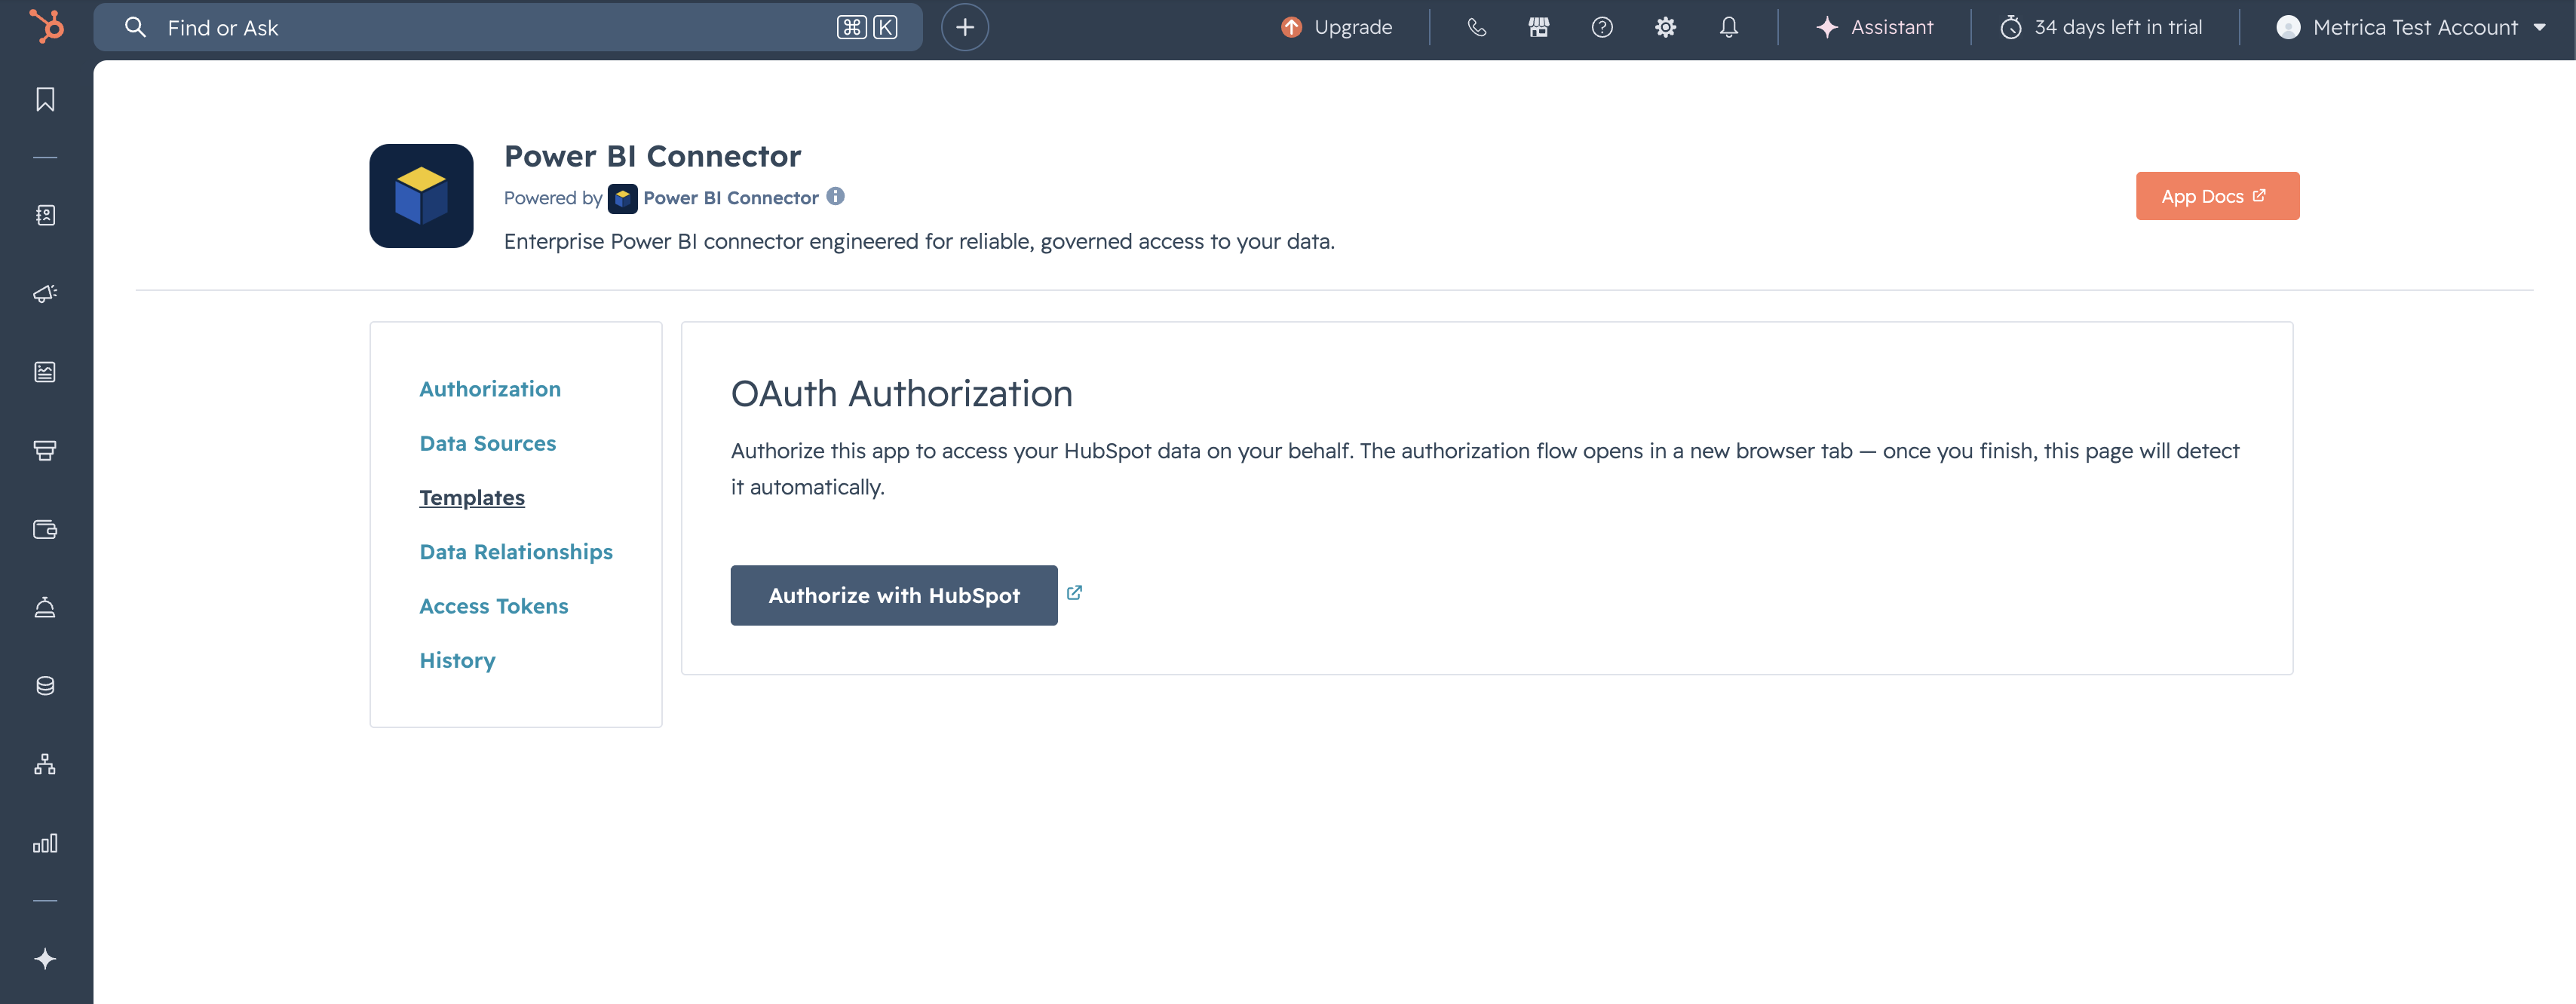This screenshot has height=1004, width=2576.
Task: Open the Help question mark icon
Action: (x=1602, y=27)
